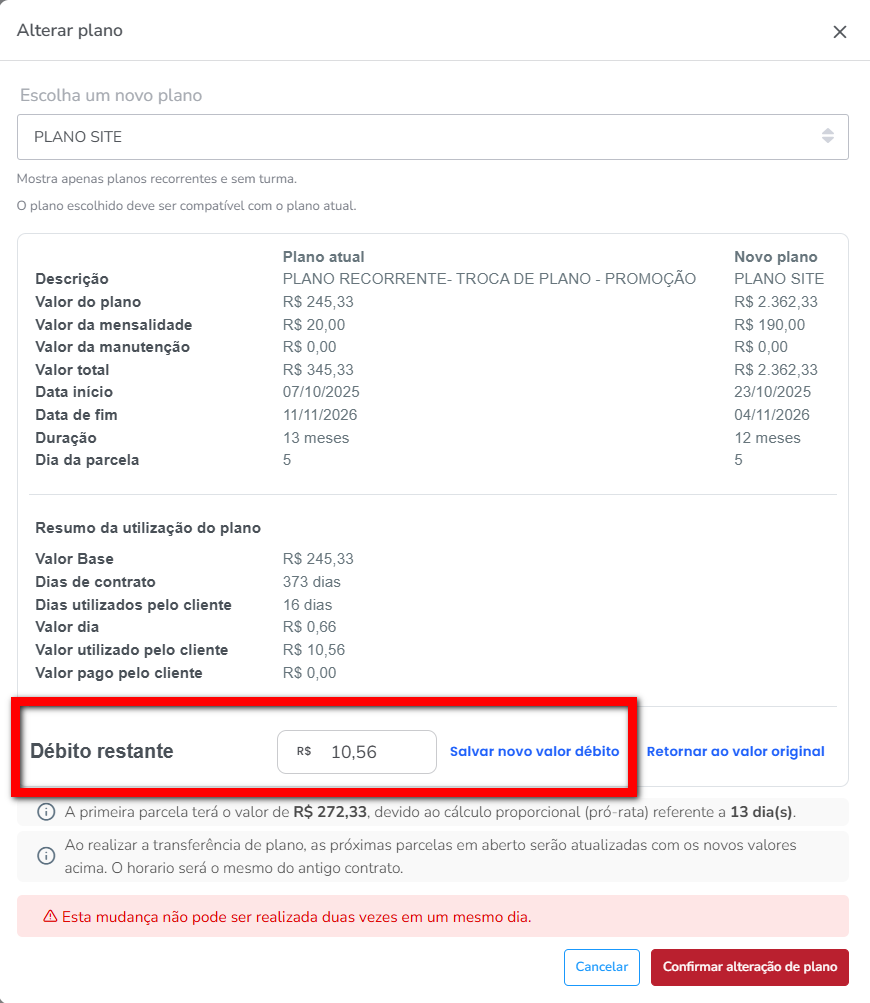Click the red same-day change warning message
Image resolution: width=870 pixels, height=1003 pixels.
click(296, 916)
